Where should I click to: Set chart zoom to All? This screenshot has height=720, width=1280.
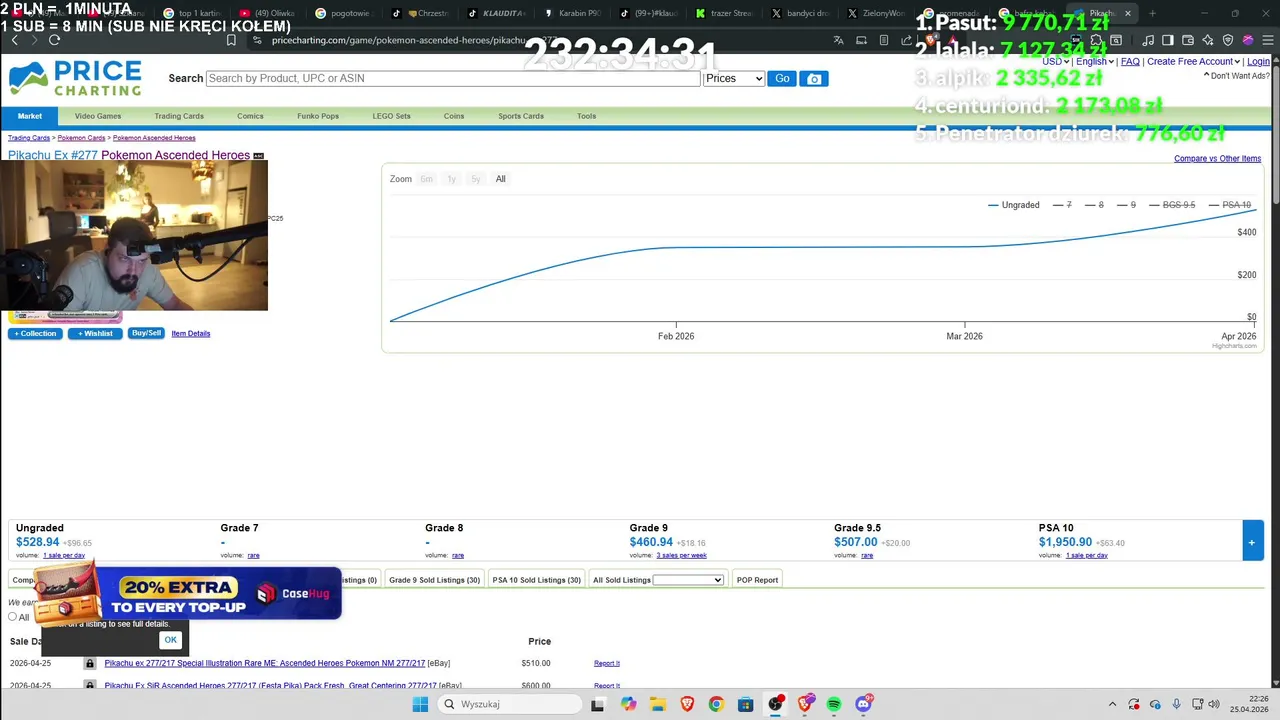pos(501,179)
